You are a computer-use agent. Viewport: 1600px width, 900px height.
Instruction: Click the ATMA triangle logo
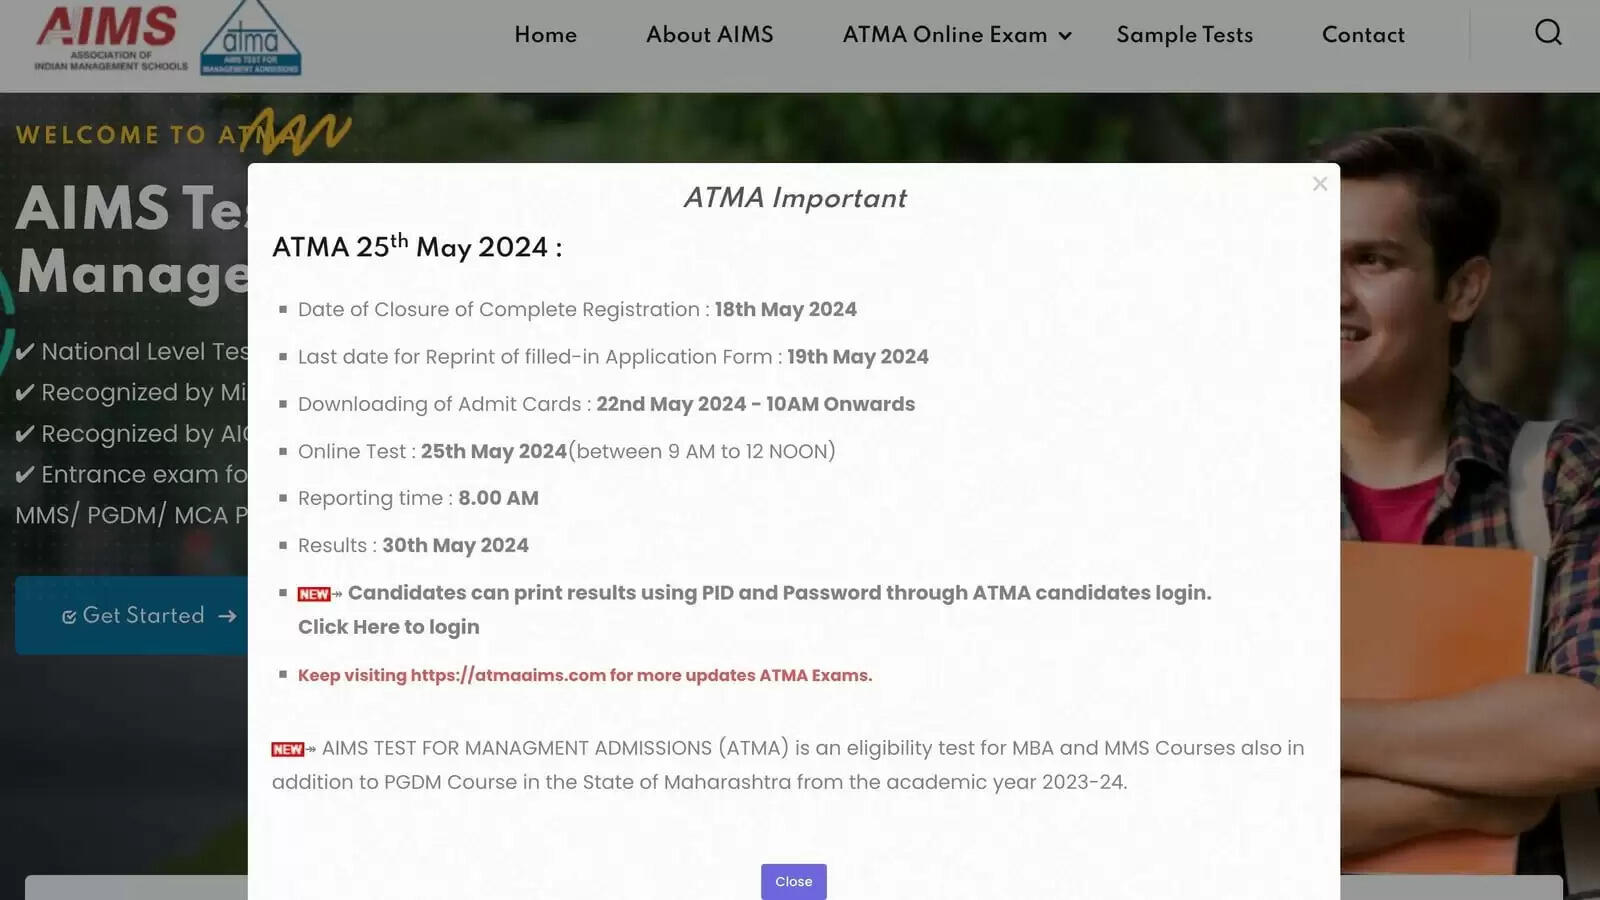pyautogui.click(x=250, y=38)
